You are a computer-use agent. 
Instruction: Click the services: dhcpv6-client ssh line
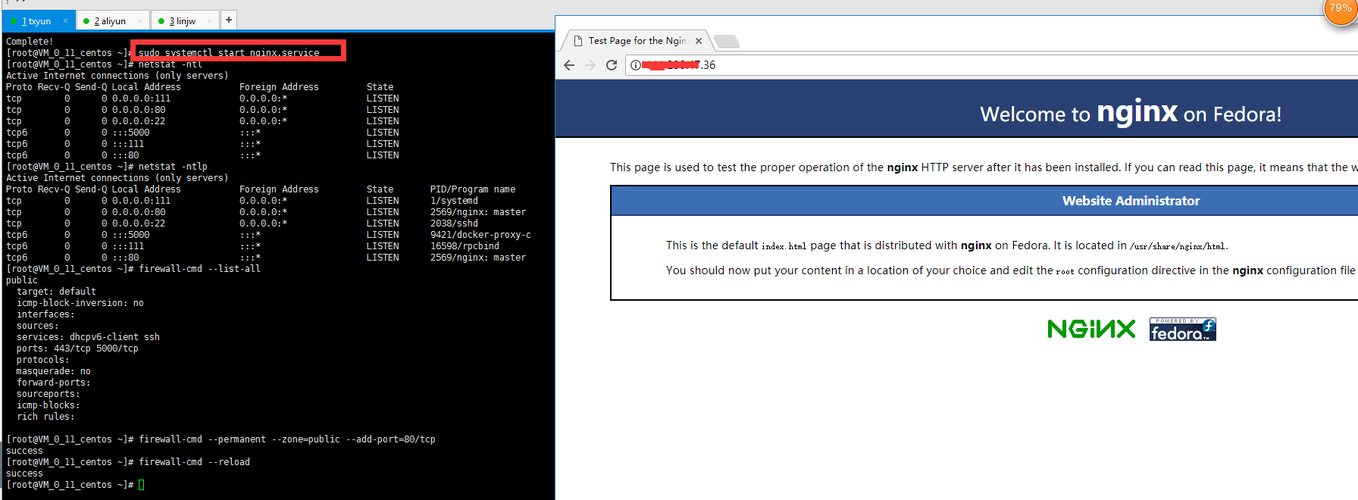click(88, 337)
